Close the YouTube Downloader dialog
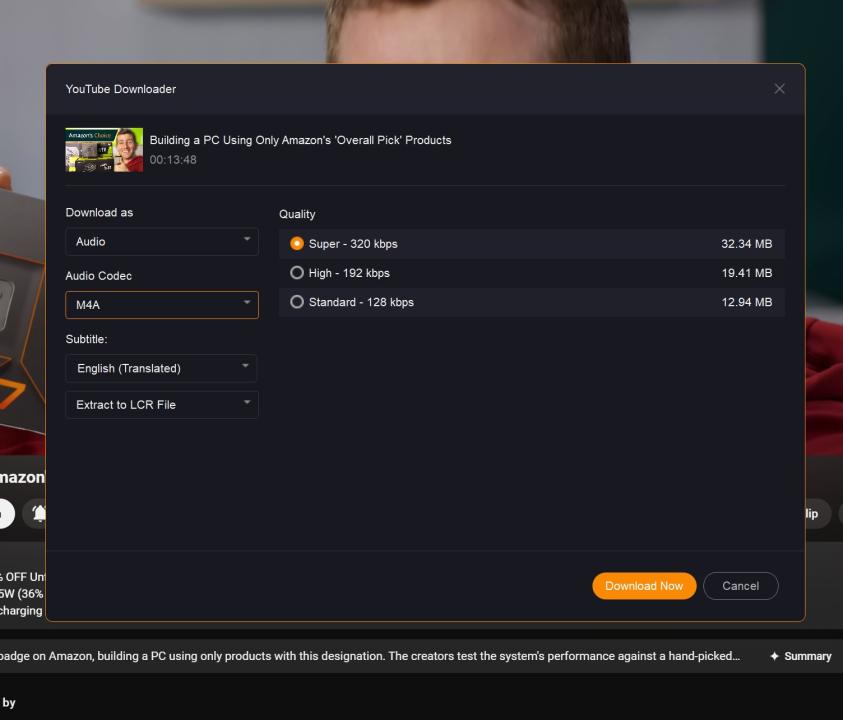Screen dimensions: 843x720 click(x=779, y=89)
